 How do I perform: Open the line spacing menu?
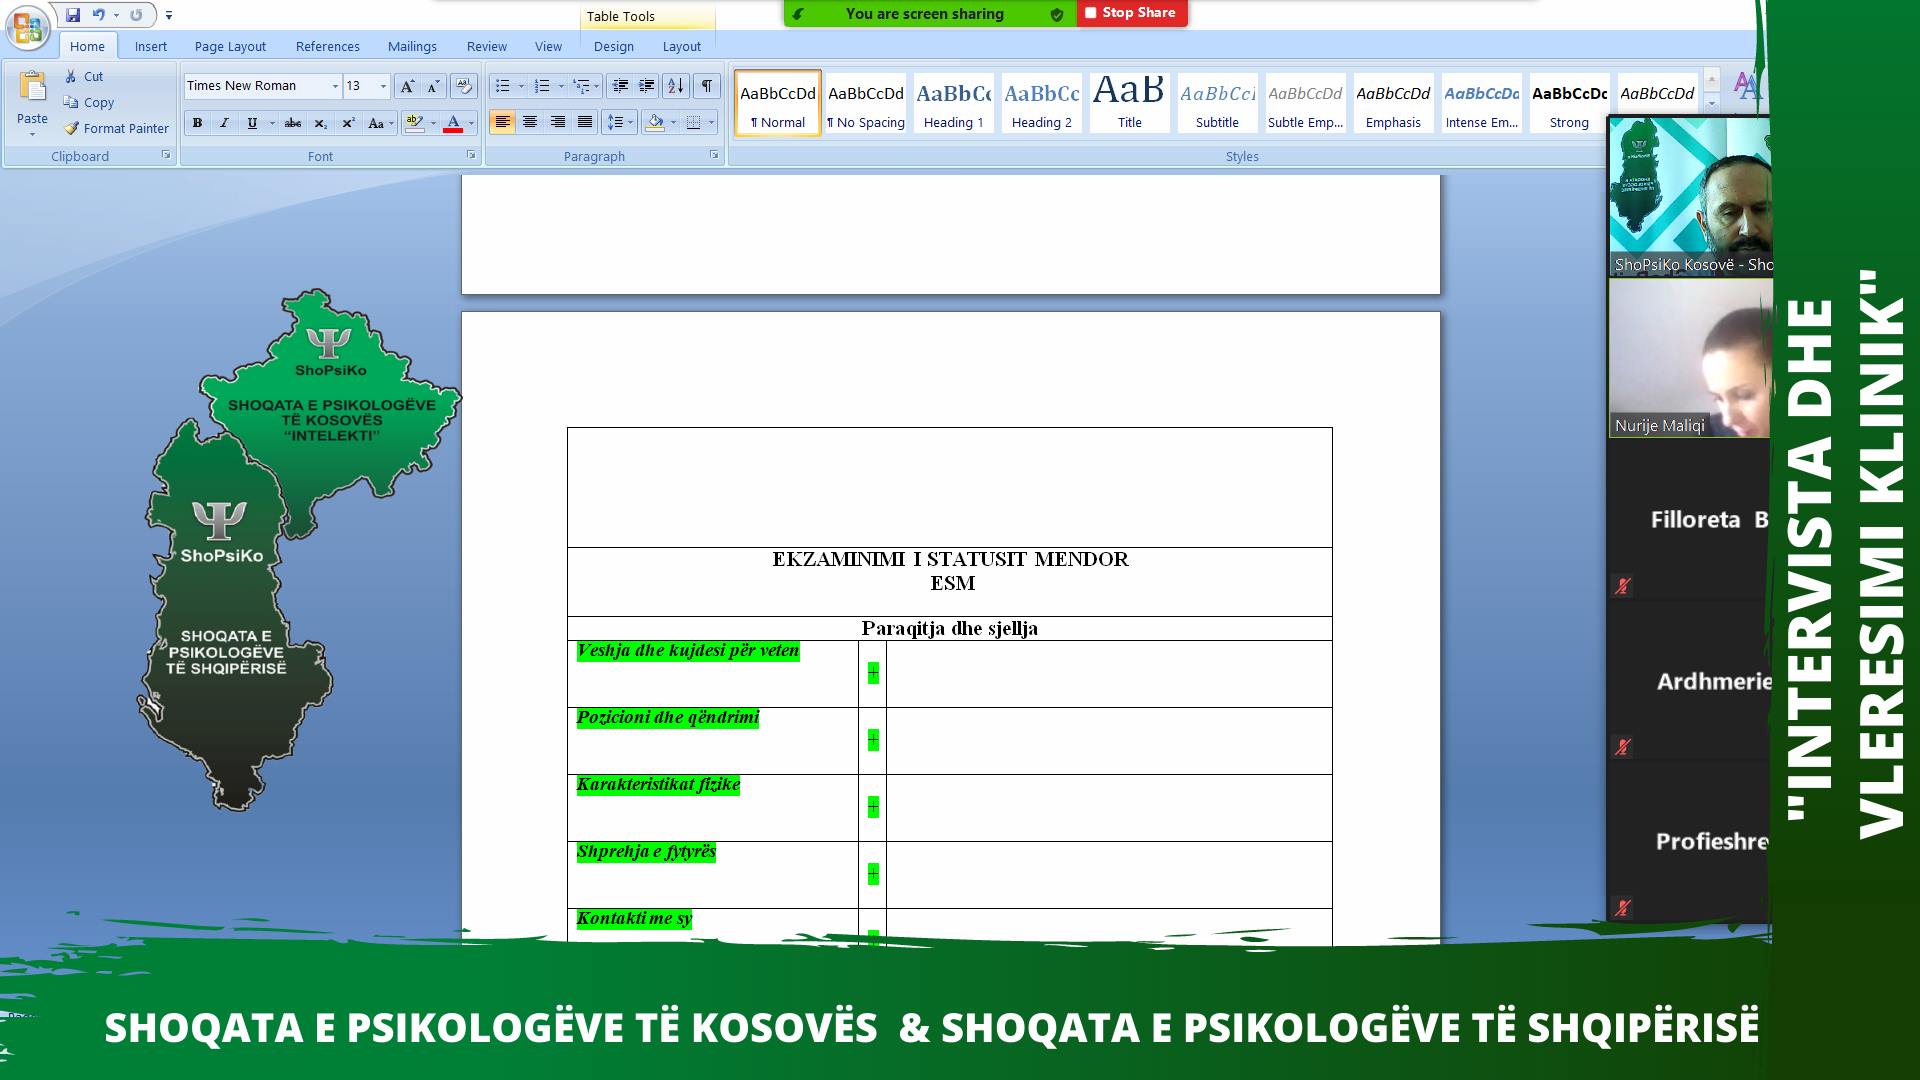(620, 122)
